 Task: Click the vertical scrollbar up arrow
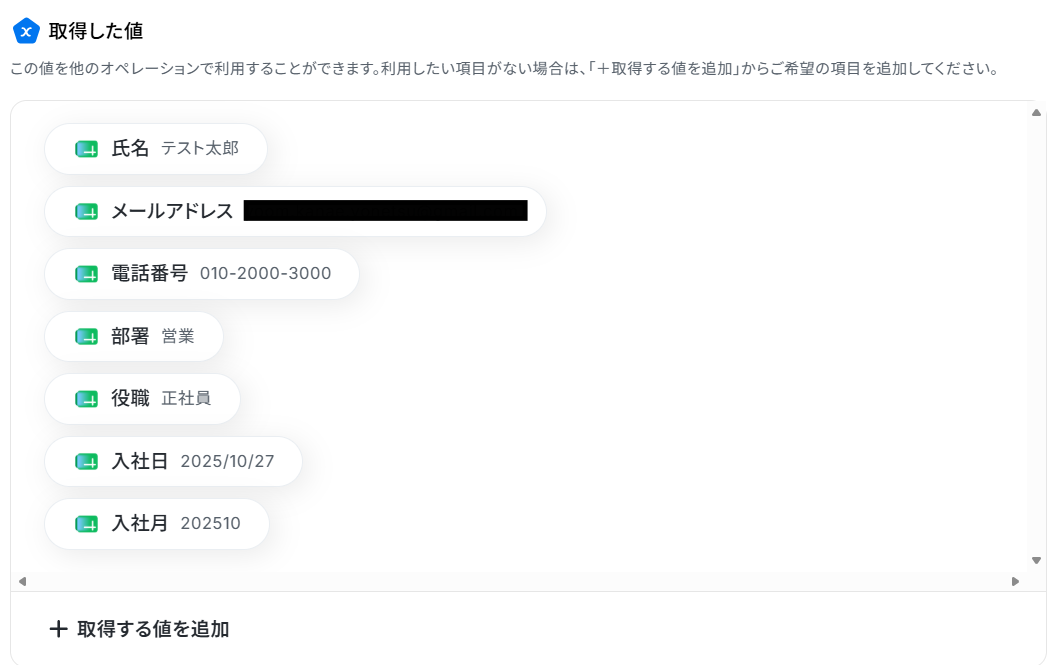coord(1036,113)
